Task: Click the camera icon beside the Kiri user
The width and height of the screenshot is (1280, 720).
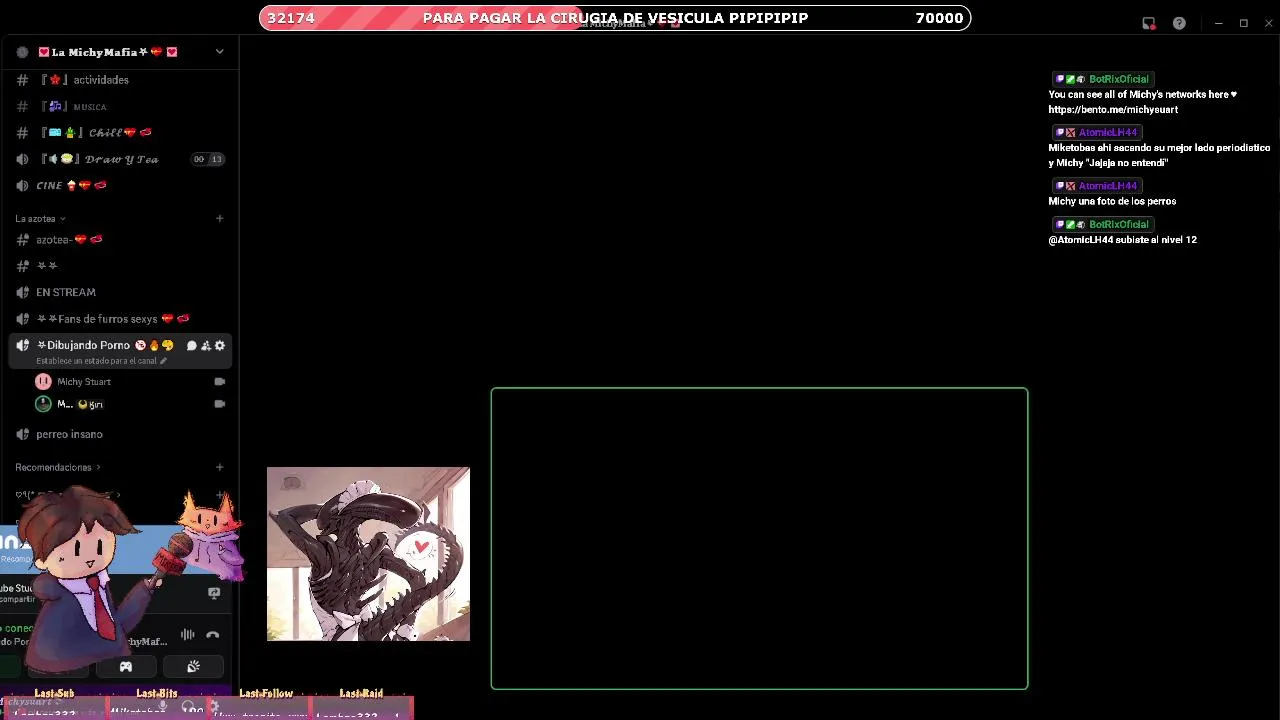Action: click(x=220, y=404)
